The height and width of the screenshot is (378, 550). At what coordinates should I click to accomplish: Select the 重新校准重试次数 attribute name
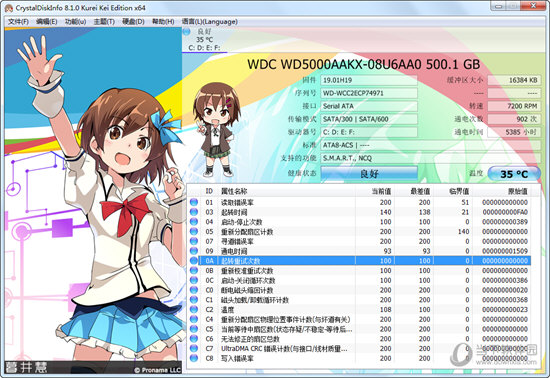click(x=247, y=271)
